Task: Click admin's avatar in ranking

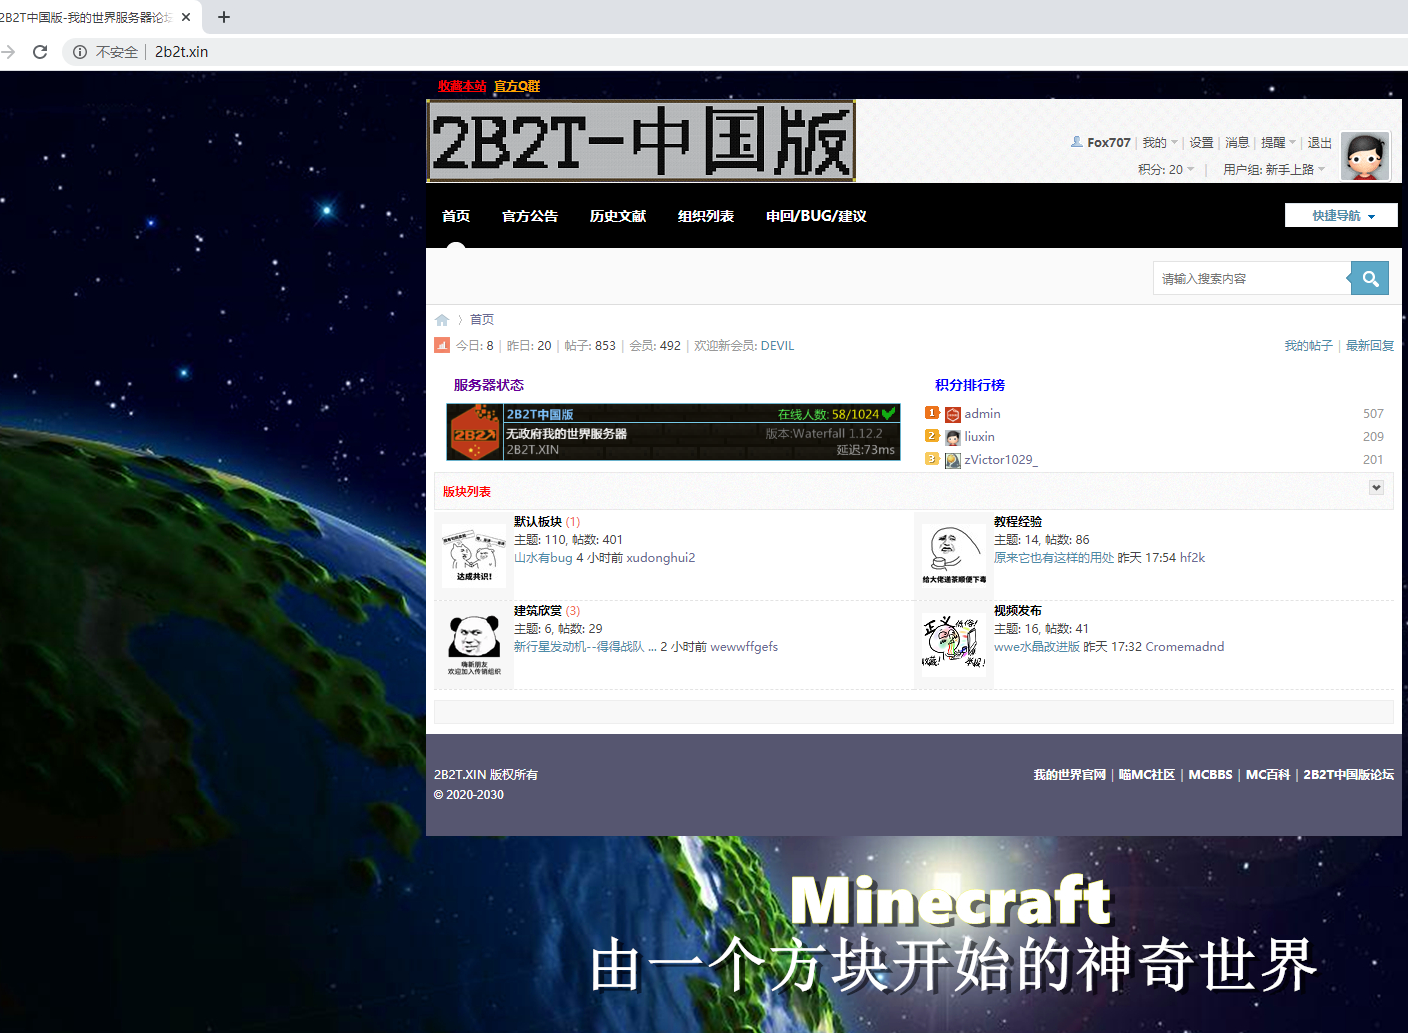Action: coord(953,415)
